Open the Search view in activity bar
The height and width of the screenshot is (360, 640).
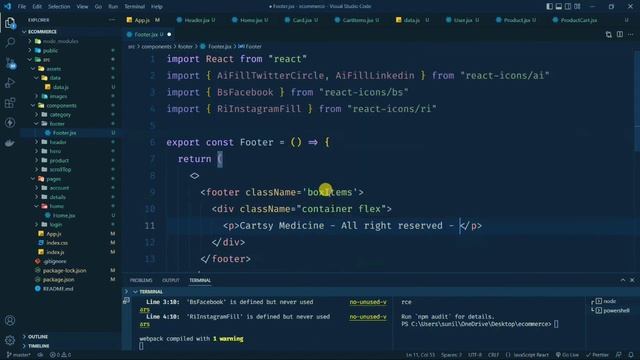tap(10, 42)
